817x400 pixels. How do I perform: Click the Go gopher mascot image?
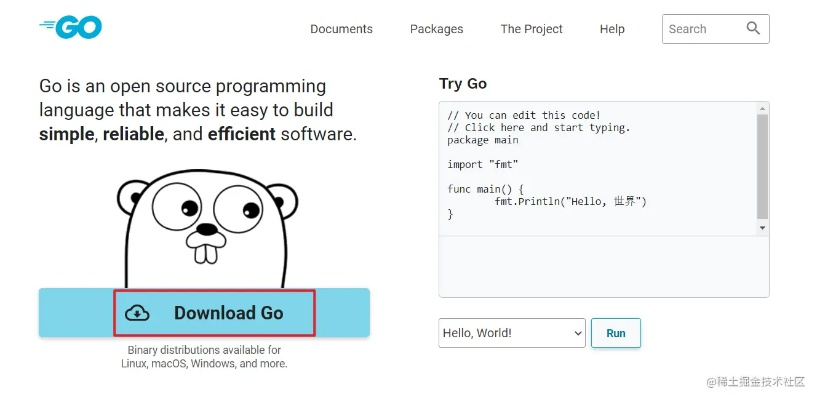click(x=207, y=229)
